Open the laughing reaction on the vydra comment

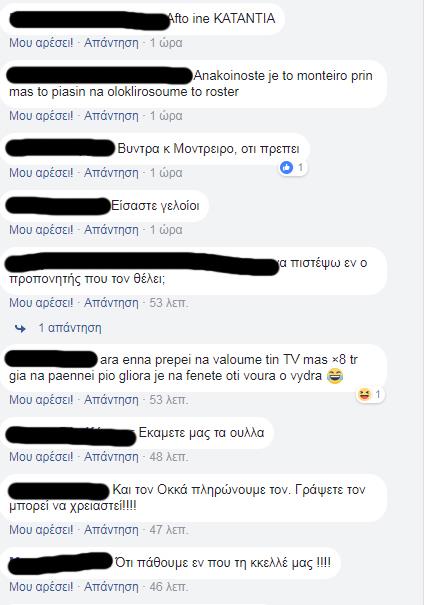(x=364, y=394)
